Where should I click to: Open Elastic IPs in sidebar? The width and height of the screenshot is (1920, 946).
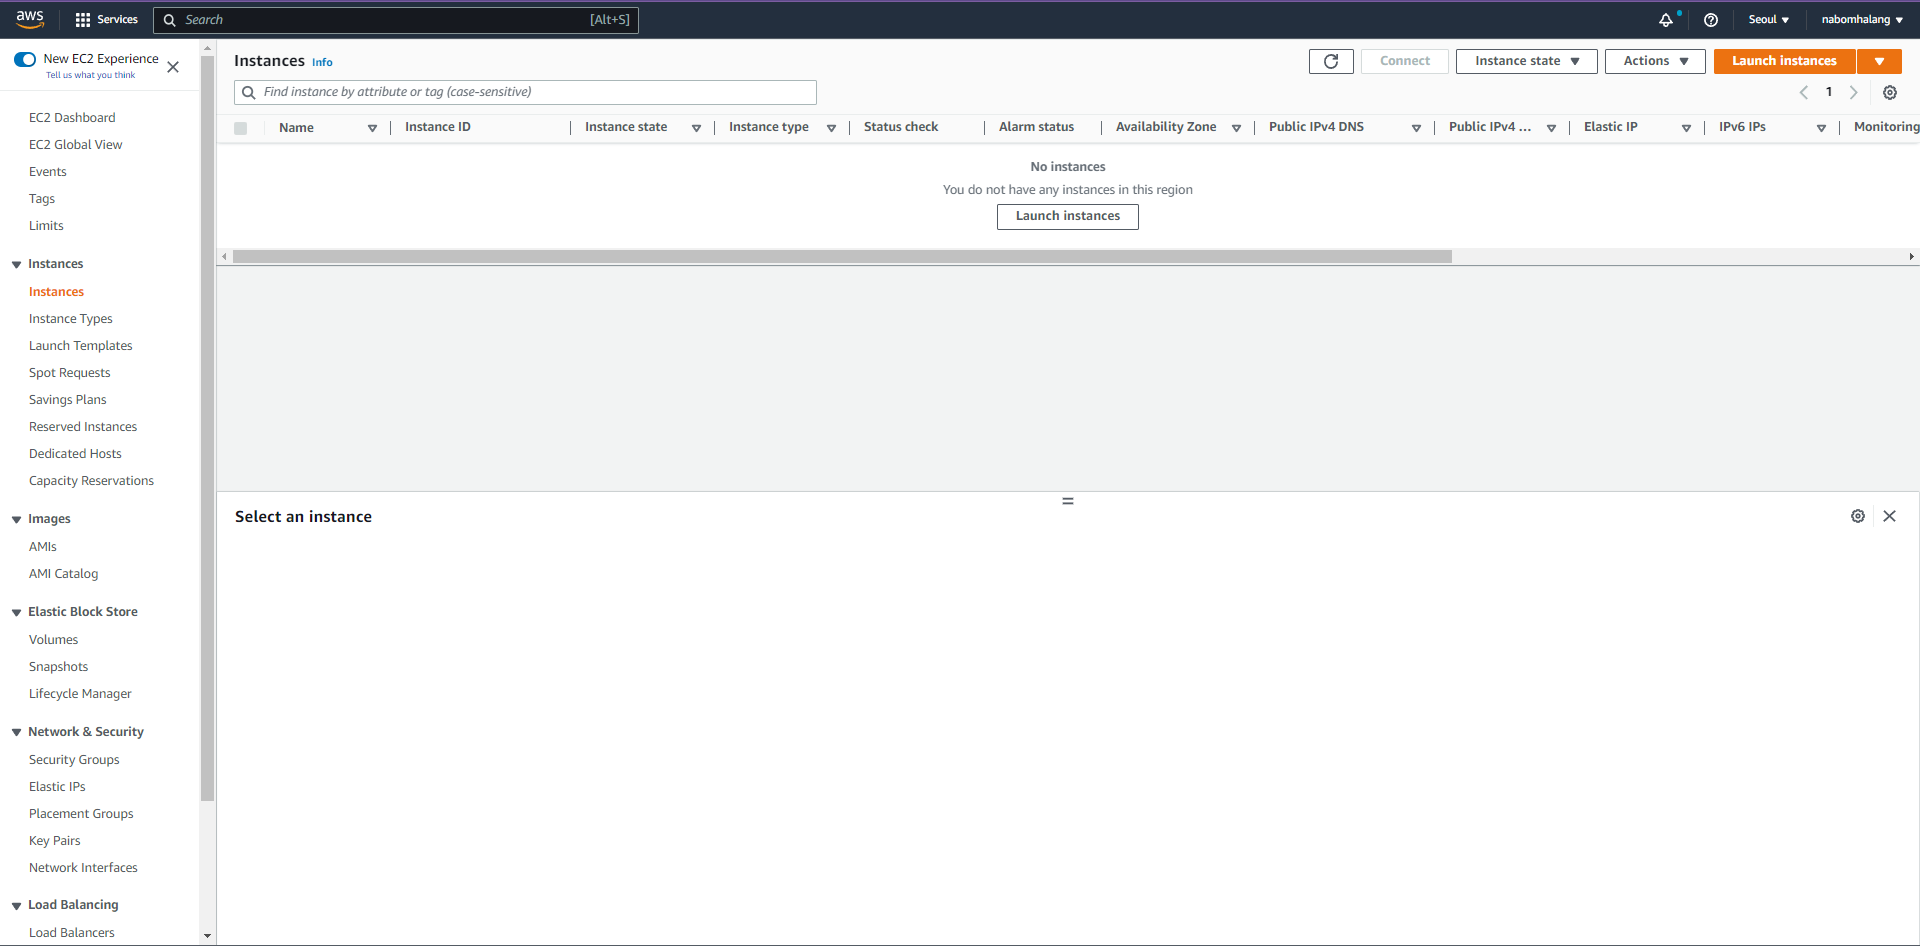click(57, 787)
